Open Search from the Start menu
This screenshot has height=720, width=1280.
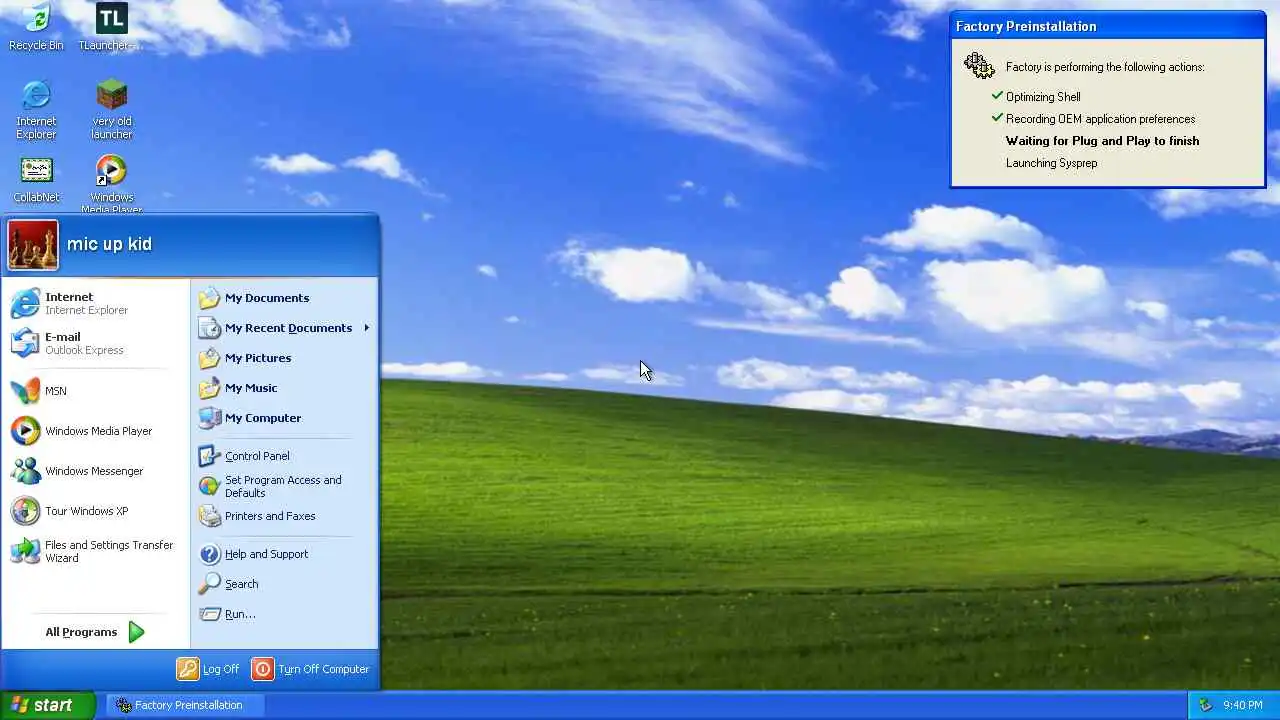[284, 584]
